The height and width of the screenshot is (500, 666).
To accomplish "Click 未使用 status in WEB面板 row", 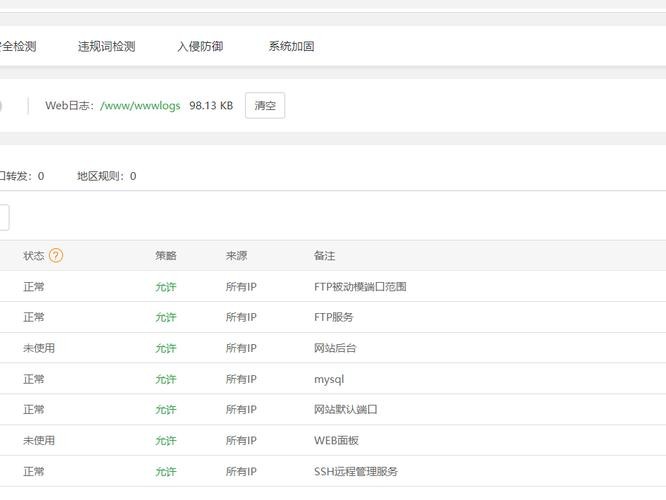I will pos(39,441).
